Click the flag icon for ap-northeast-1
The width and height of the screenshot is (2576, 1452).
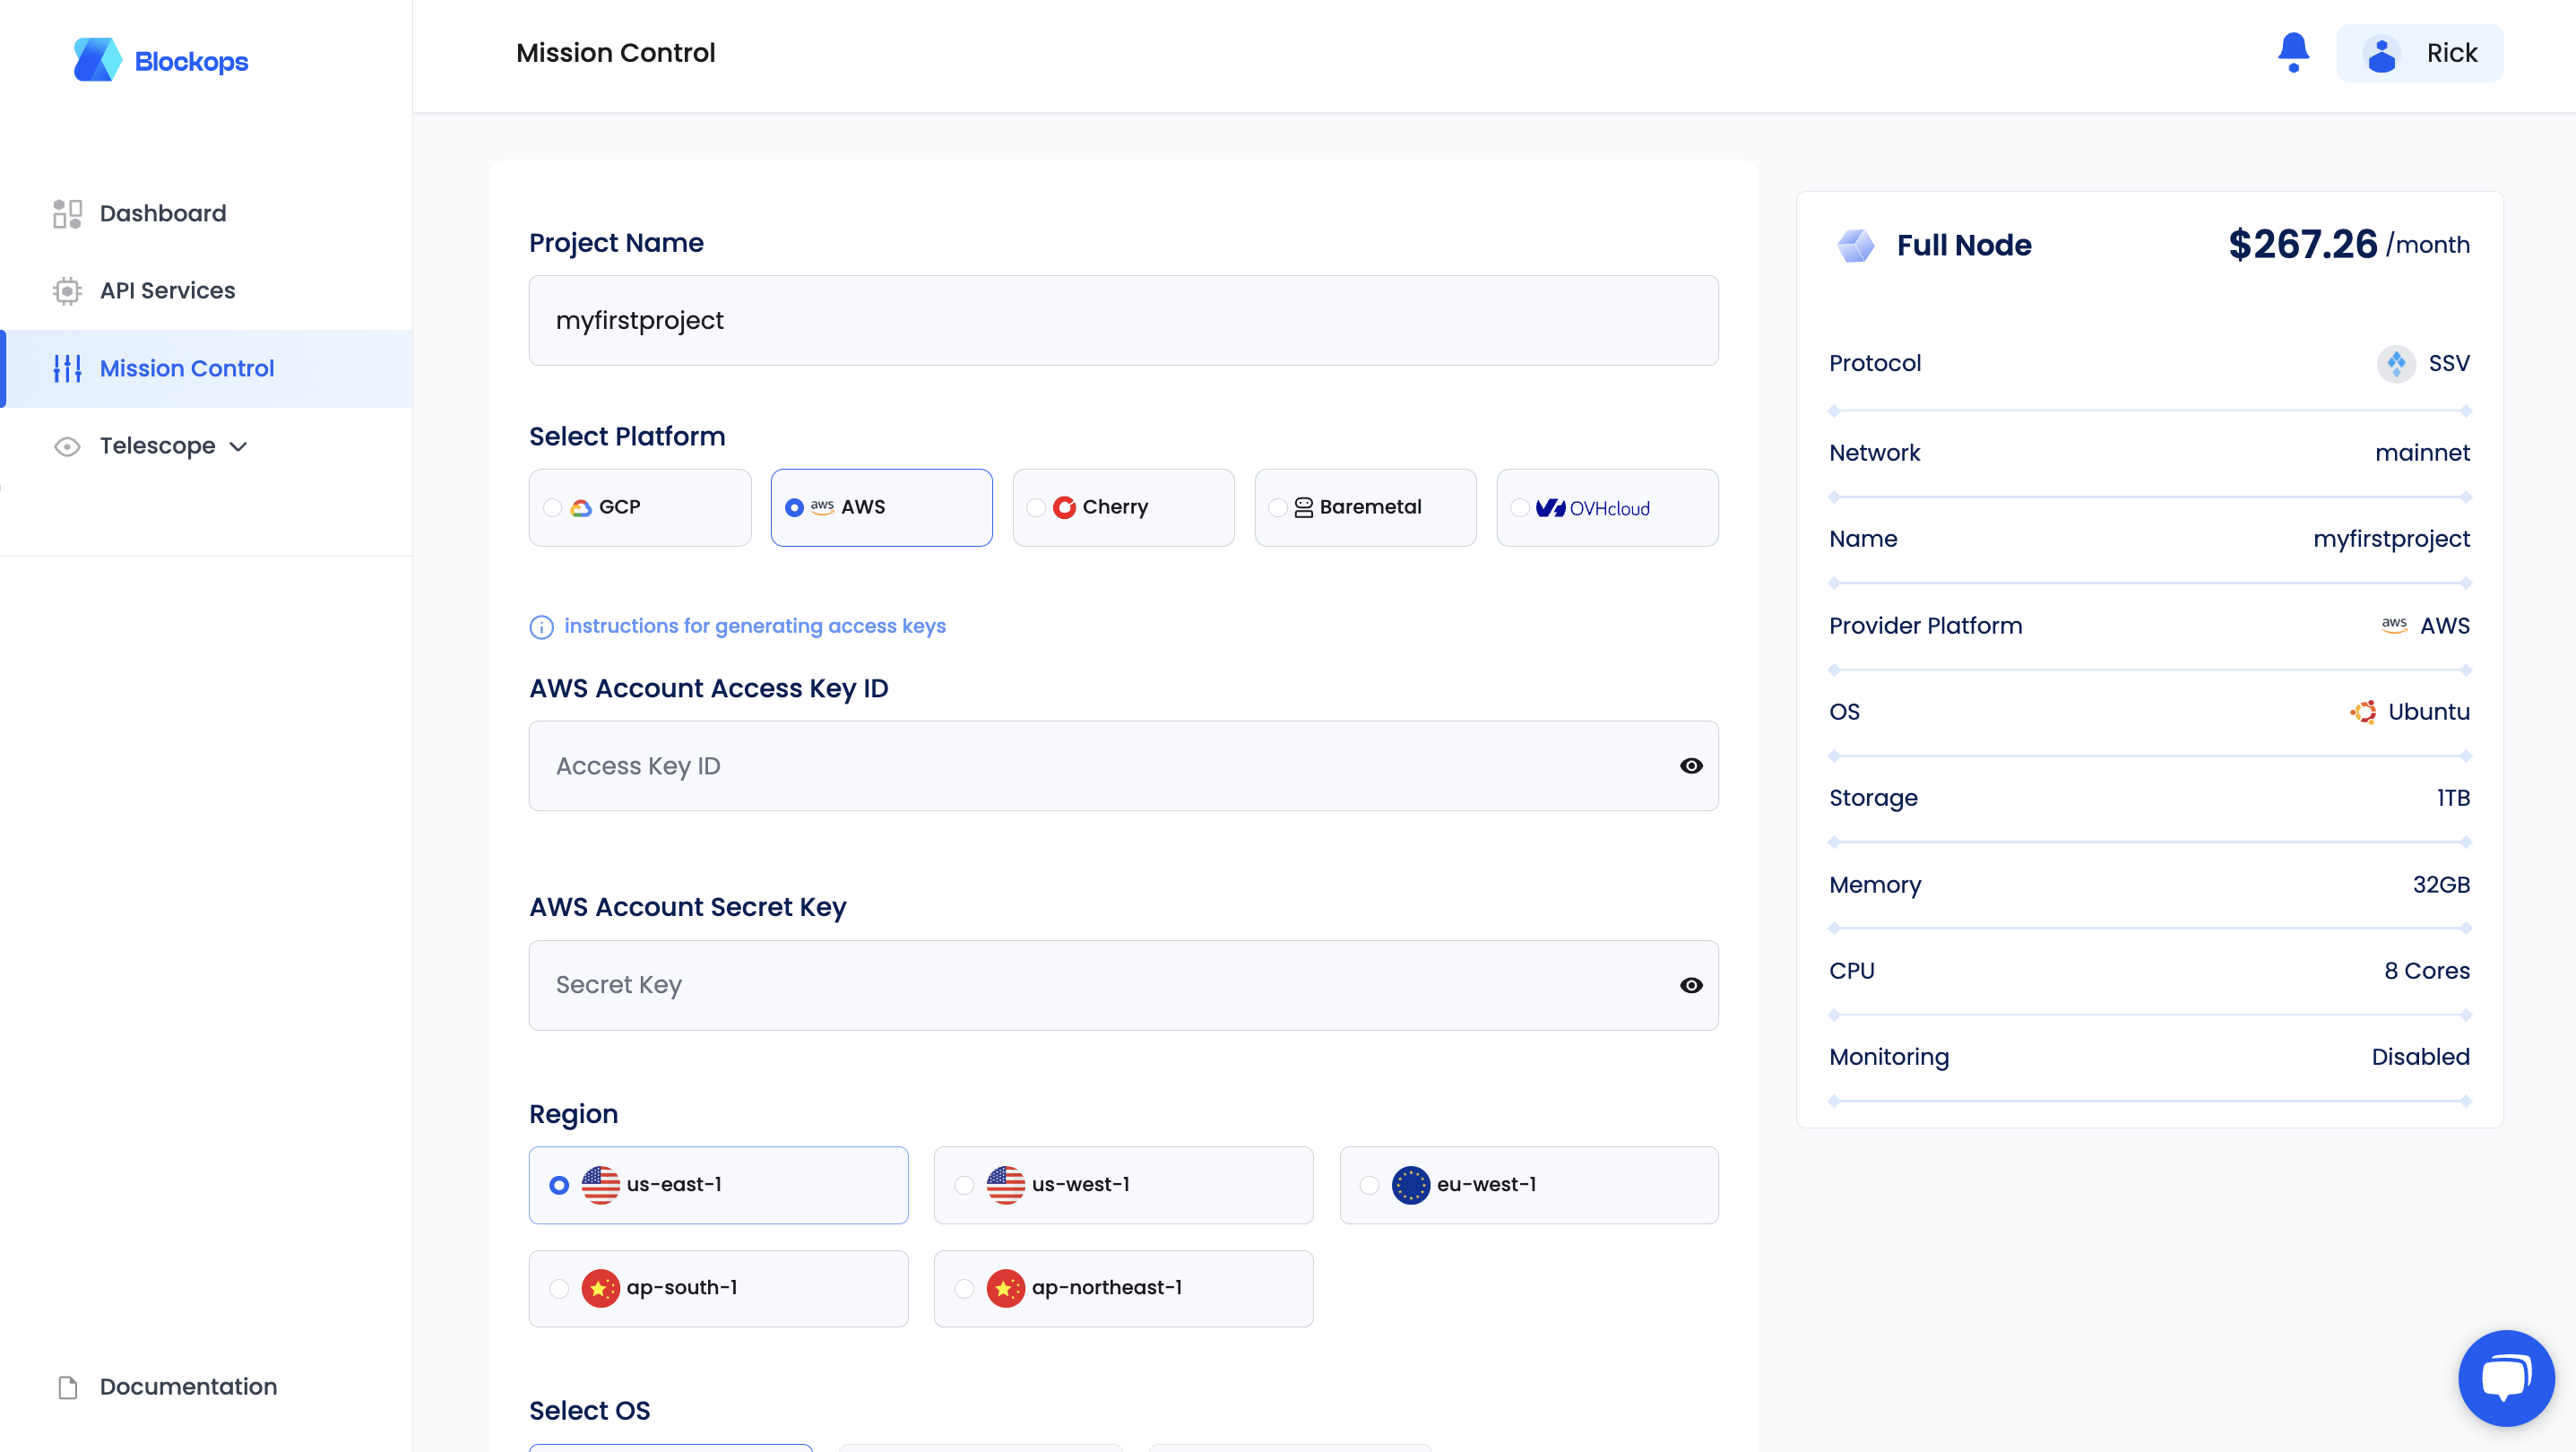pyautogui.click(x=1006, y=1288)
